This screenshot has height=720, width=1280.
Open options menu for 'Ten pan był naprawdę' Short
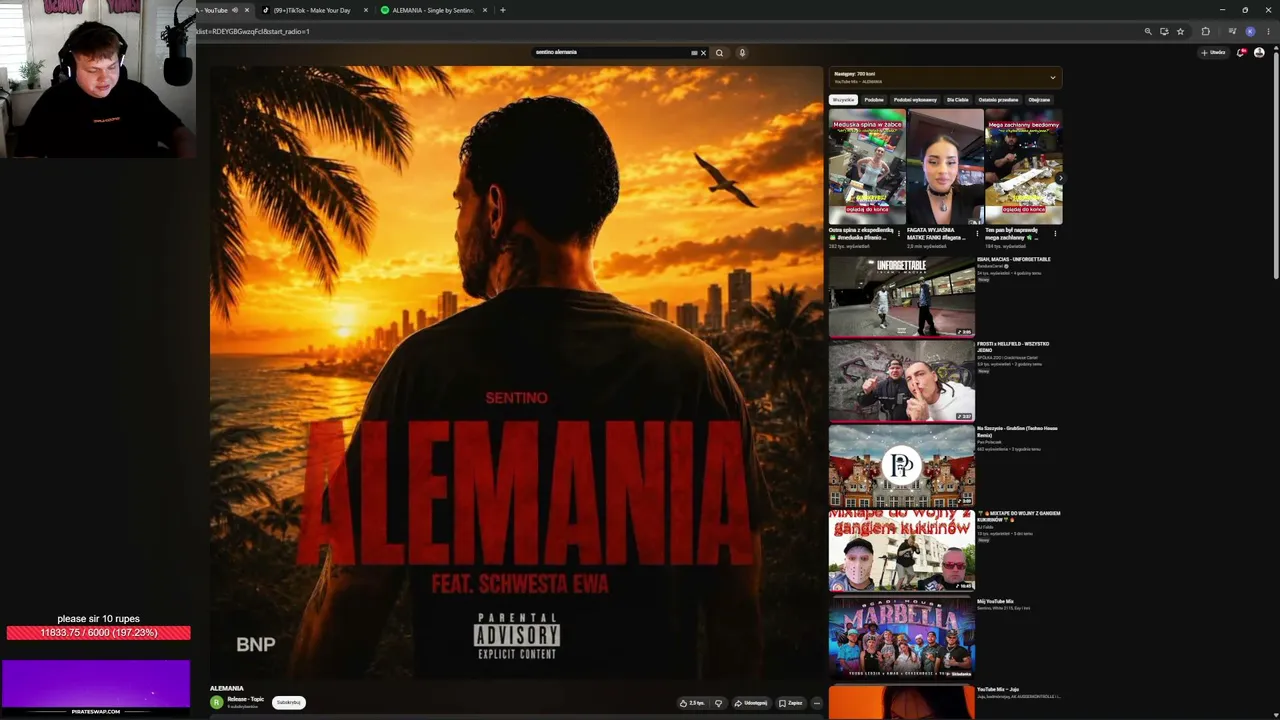tap(1055, 233)
